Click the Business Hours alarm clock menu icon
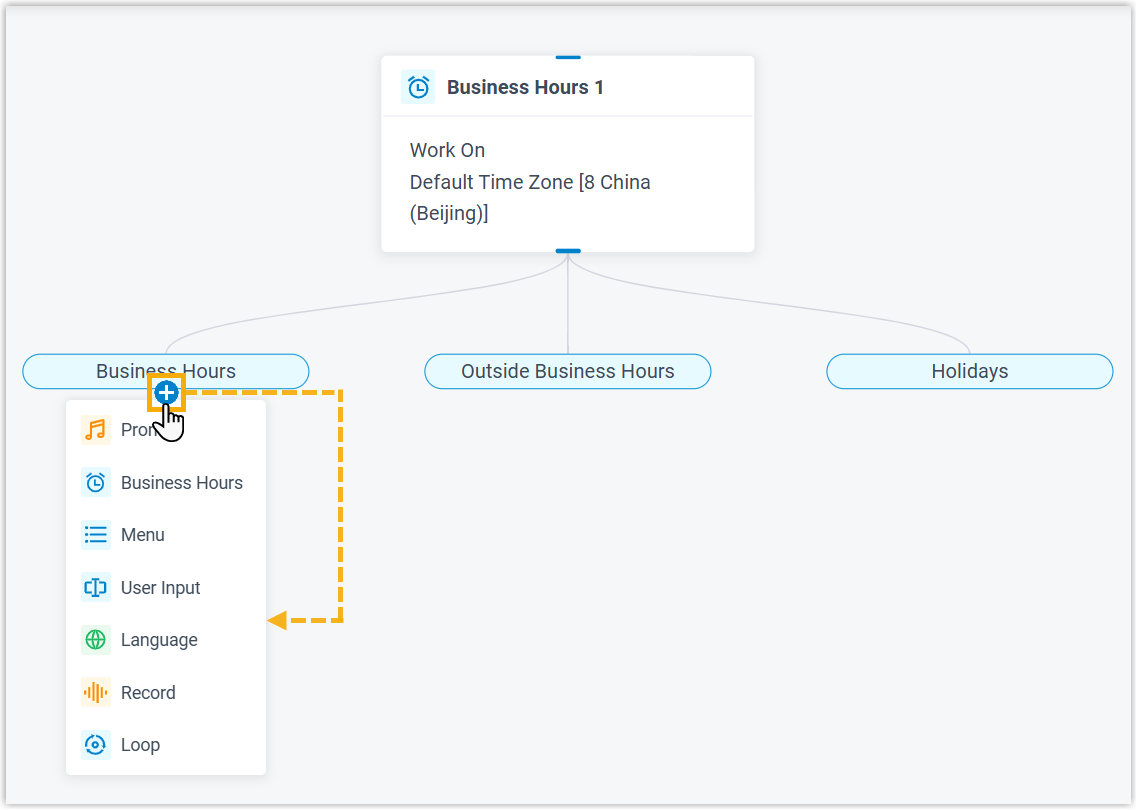 (x=96, y=483)
